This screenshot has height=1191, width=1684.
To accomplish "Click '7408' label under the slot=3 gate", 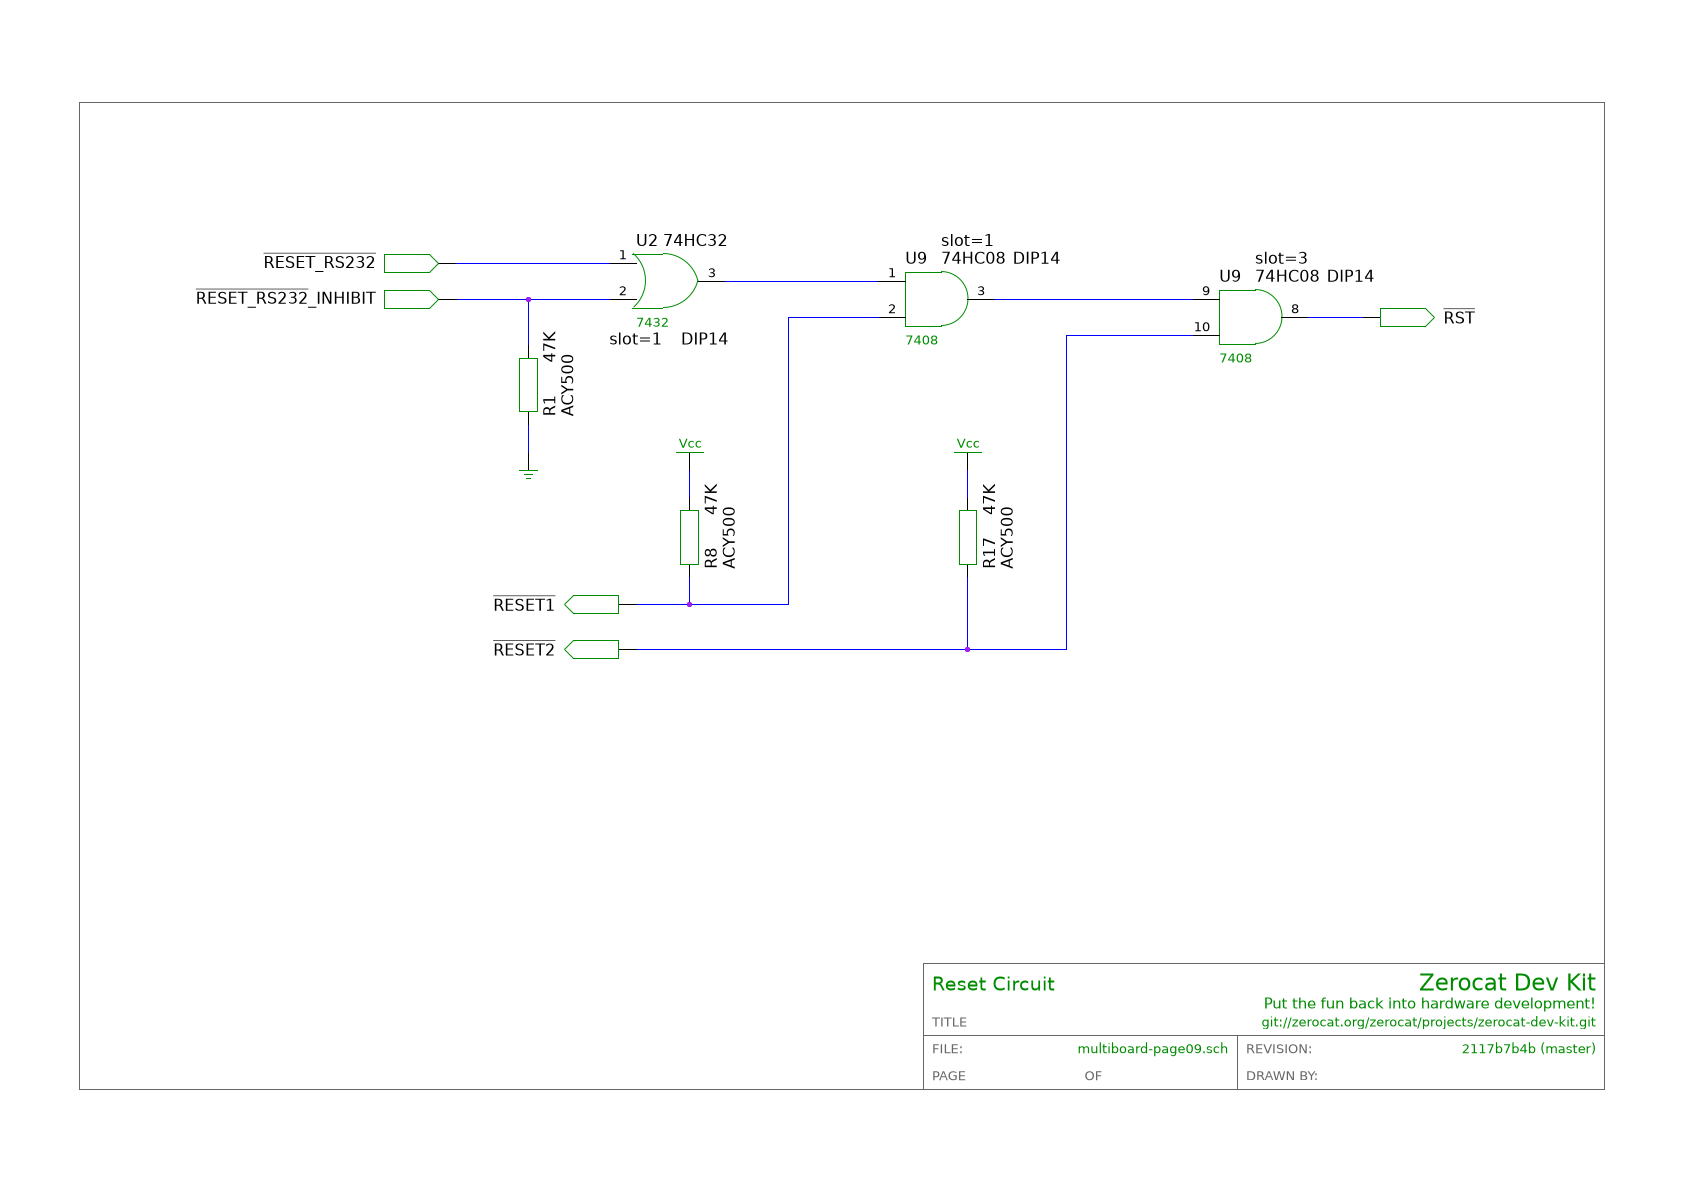I will coord(1235,358).
